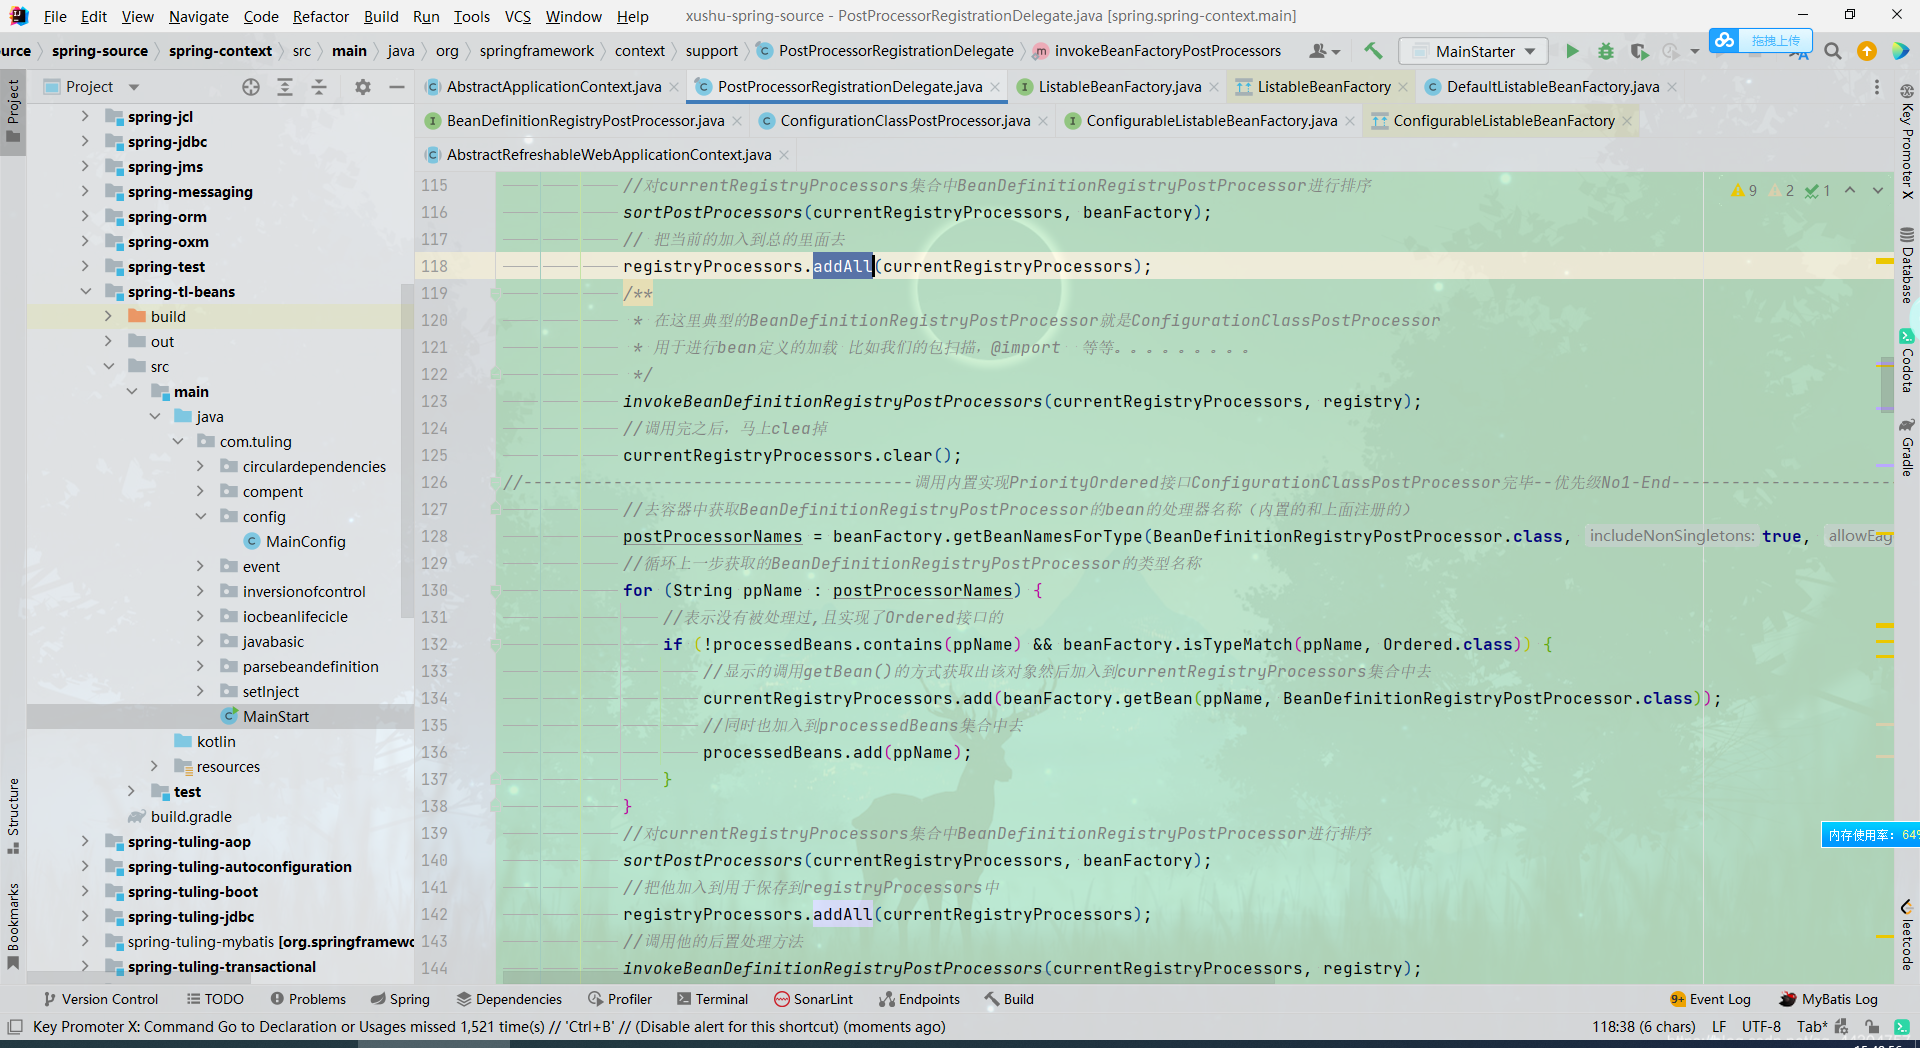The width and height of the screenshot is (1920, 1048).
Task: Close the ListableBeanFactory.java tab
Action: click(1214, 88)
